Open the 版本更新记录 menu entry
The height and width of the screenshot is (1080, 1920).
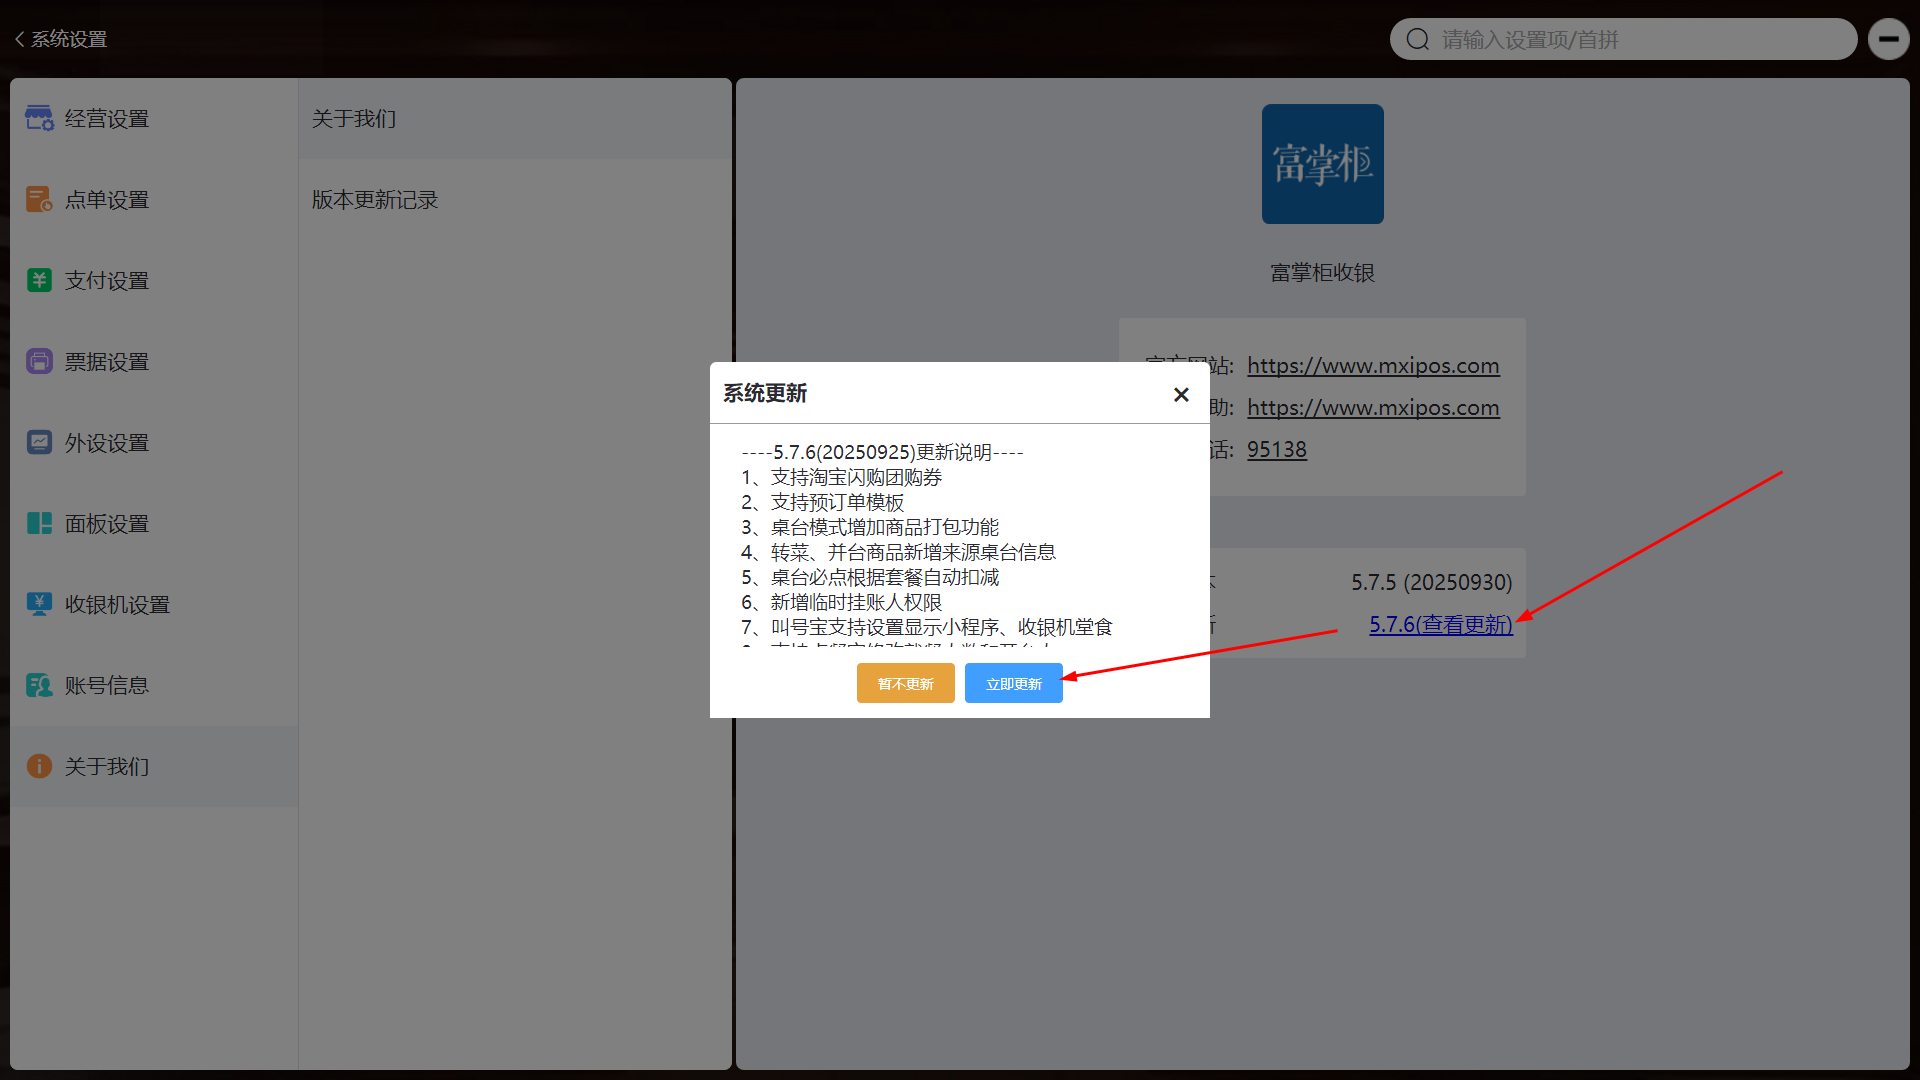pyautogui.click(x=375, y=200)
